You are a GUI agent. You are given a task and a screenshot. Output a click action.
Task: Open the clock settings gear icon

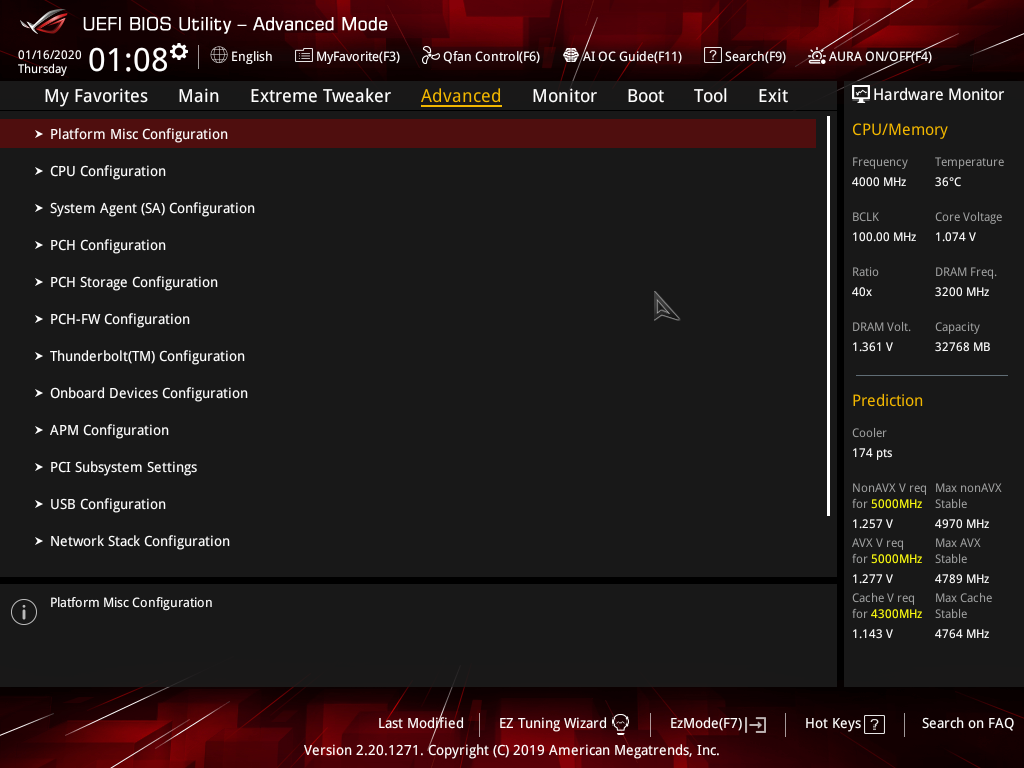pos(179,51)
